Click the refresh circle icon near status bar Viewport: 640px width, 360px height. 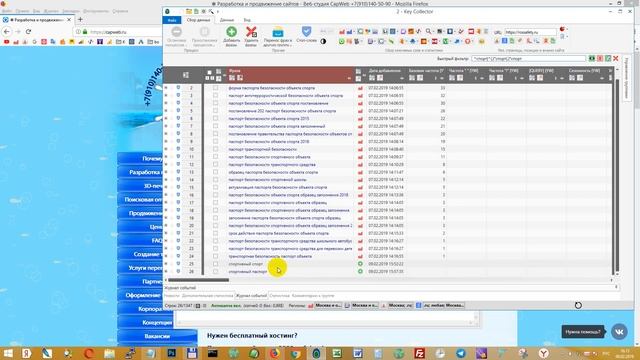[578, 305]
